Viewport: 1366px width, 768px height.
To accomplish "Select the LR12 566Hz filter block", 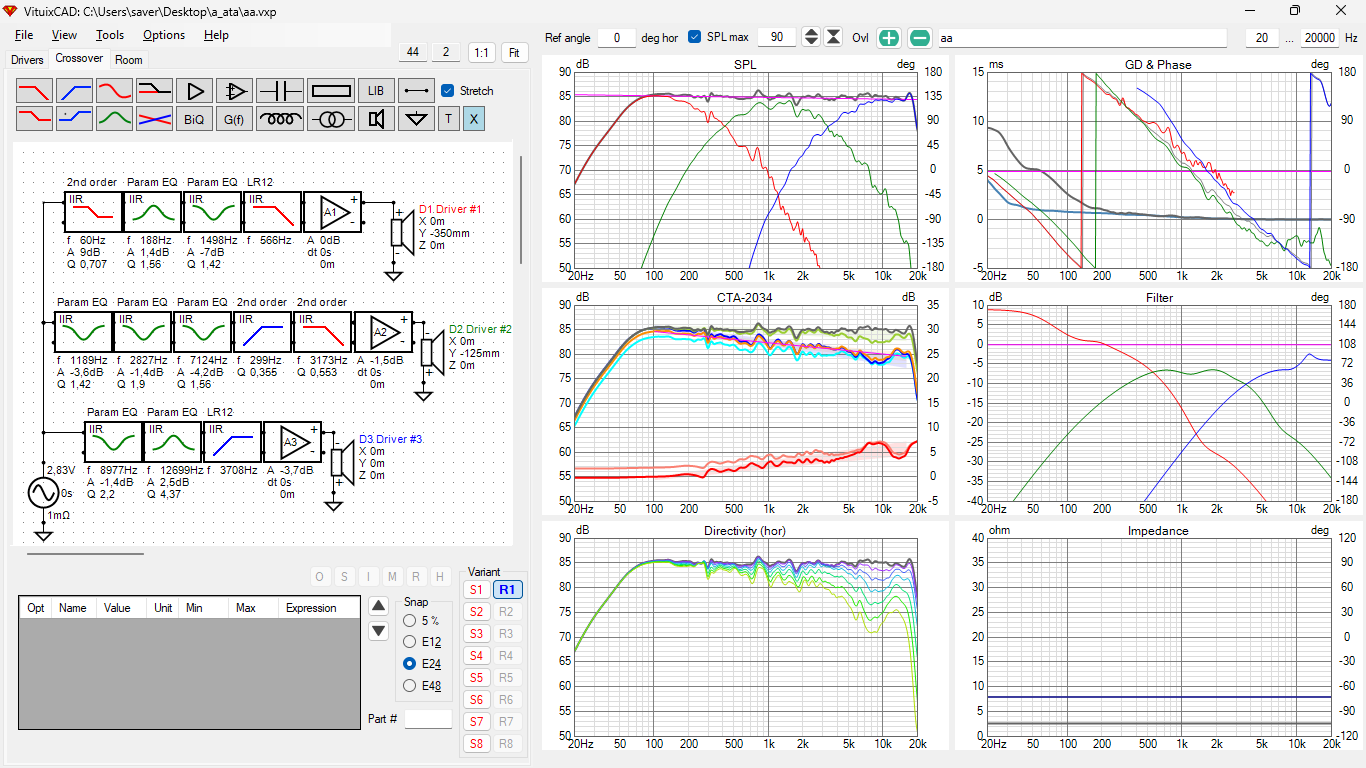I will pyautogui.click(x=273, y=212).
